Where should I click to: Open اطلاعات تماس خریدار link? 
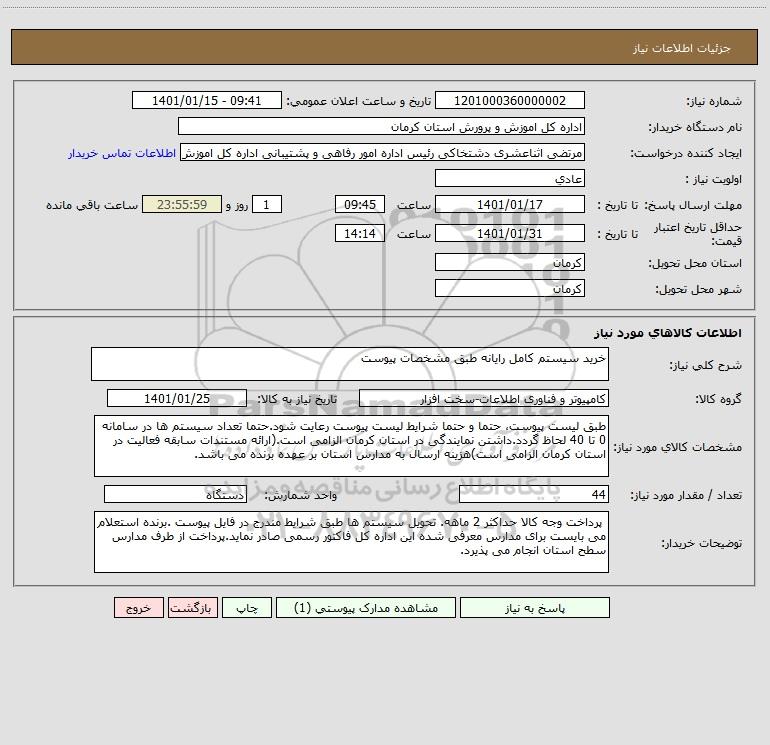click(122, 153)
